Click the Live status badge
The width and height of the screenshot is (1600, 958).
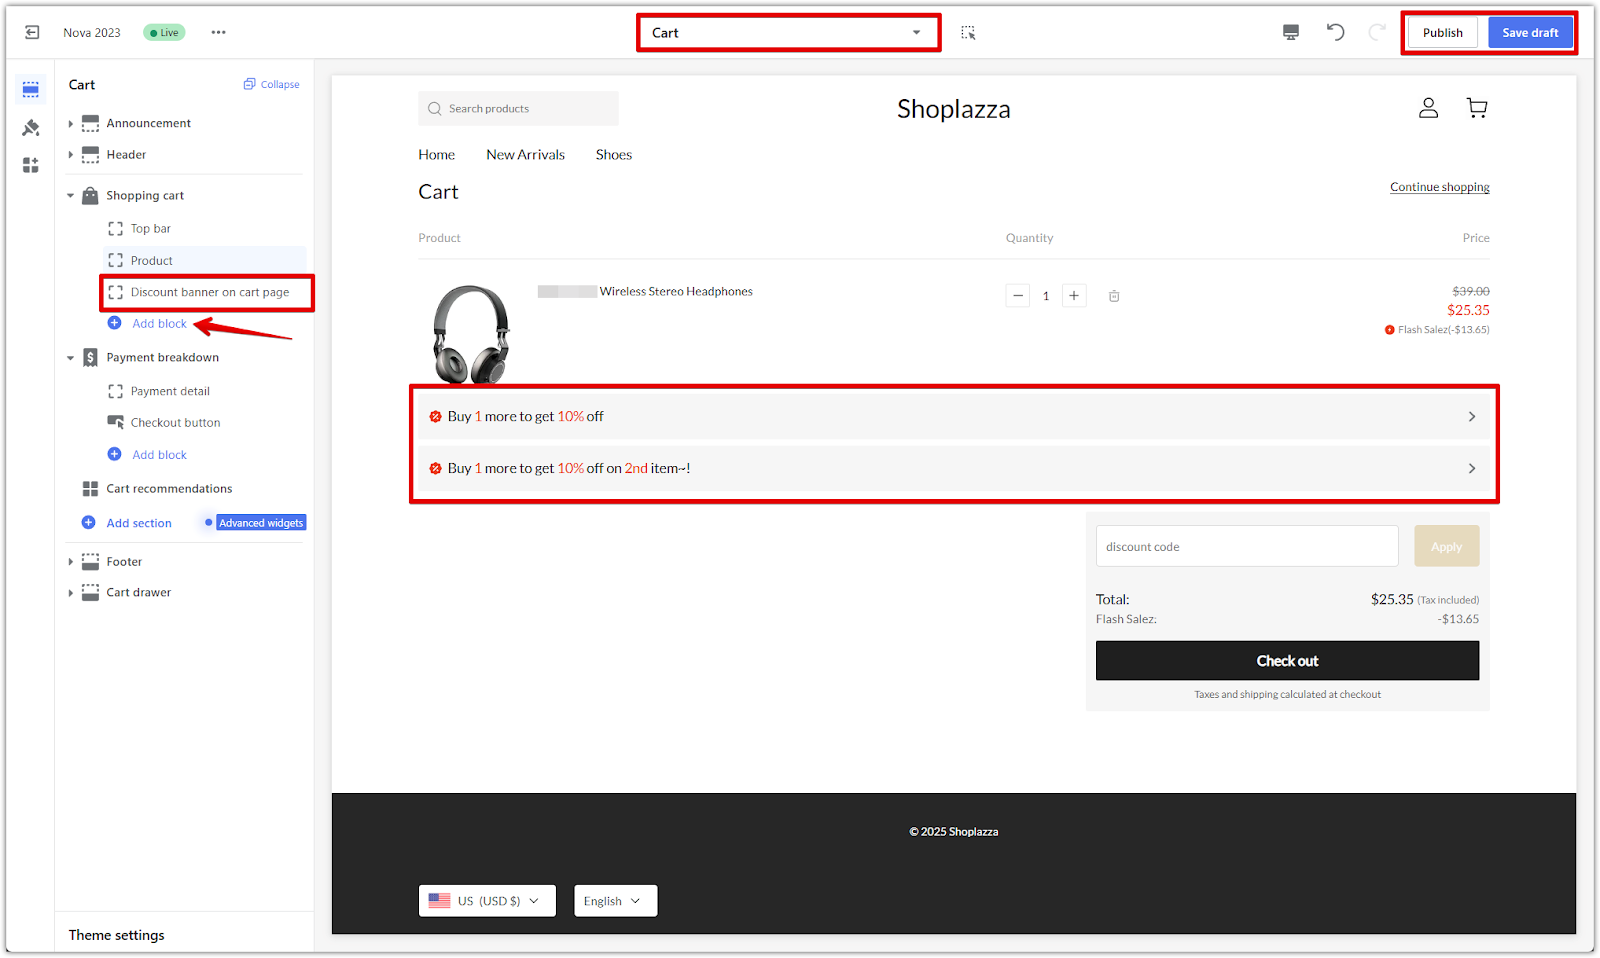click(x=164, y=33)
